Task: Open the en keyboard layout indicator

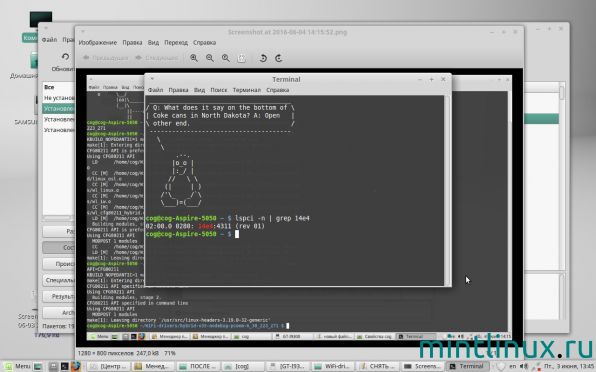Action: tap(513, 366)
